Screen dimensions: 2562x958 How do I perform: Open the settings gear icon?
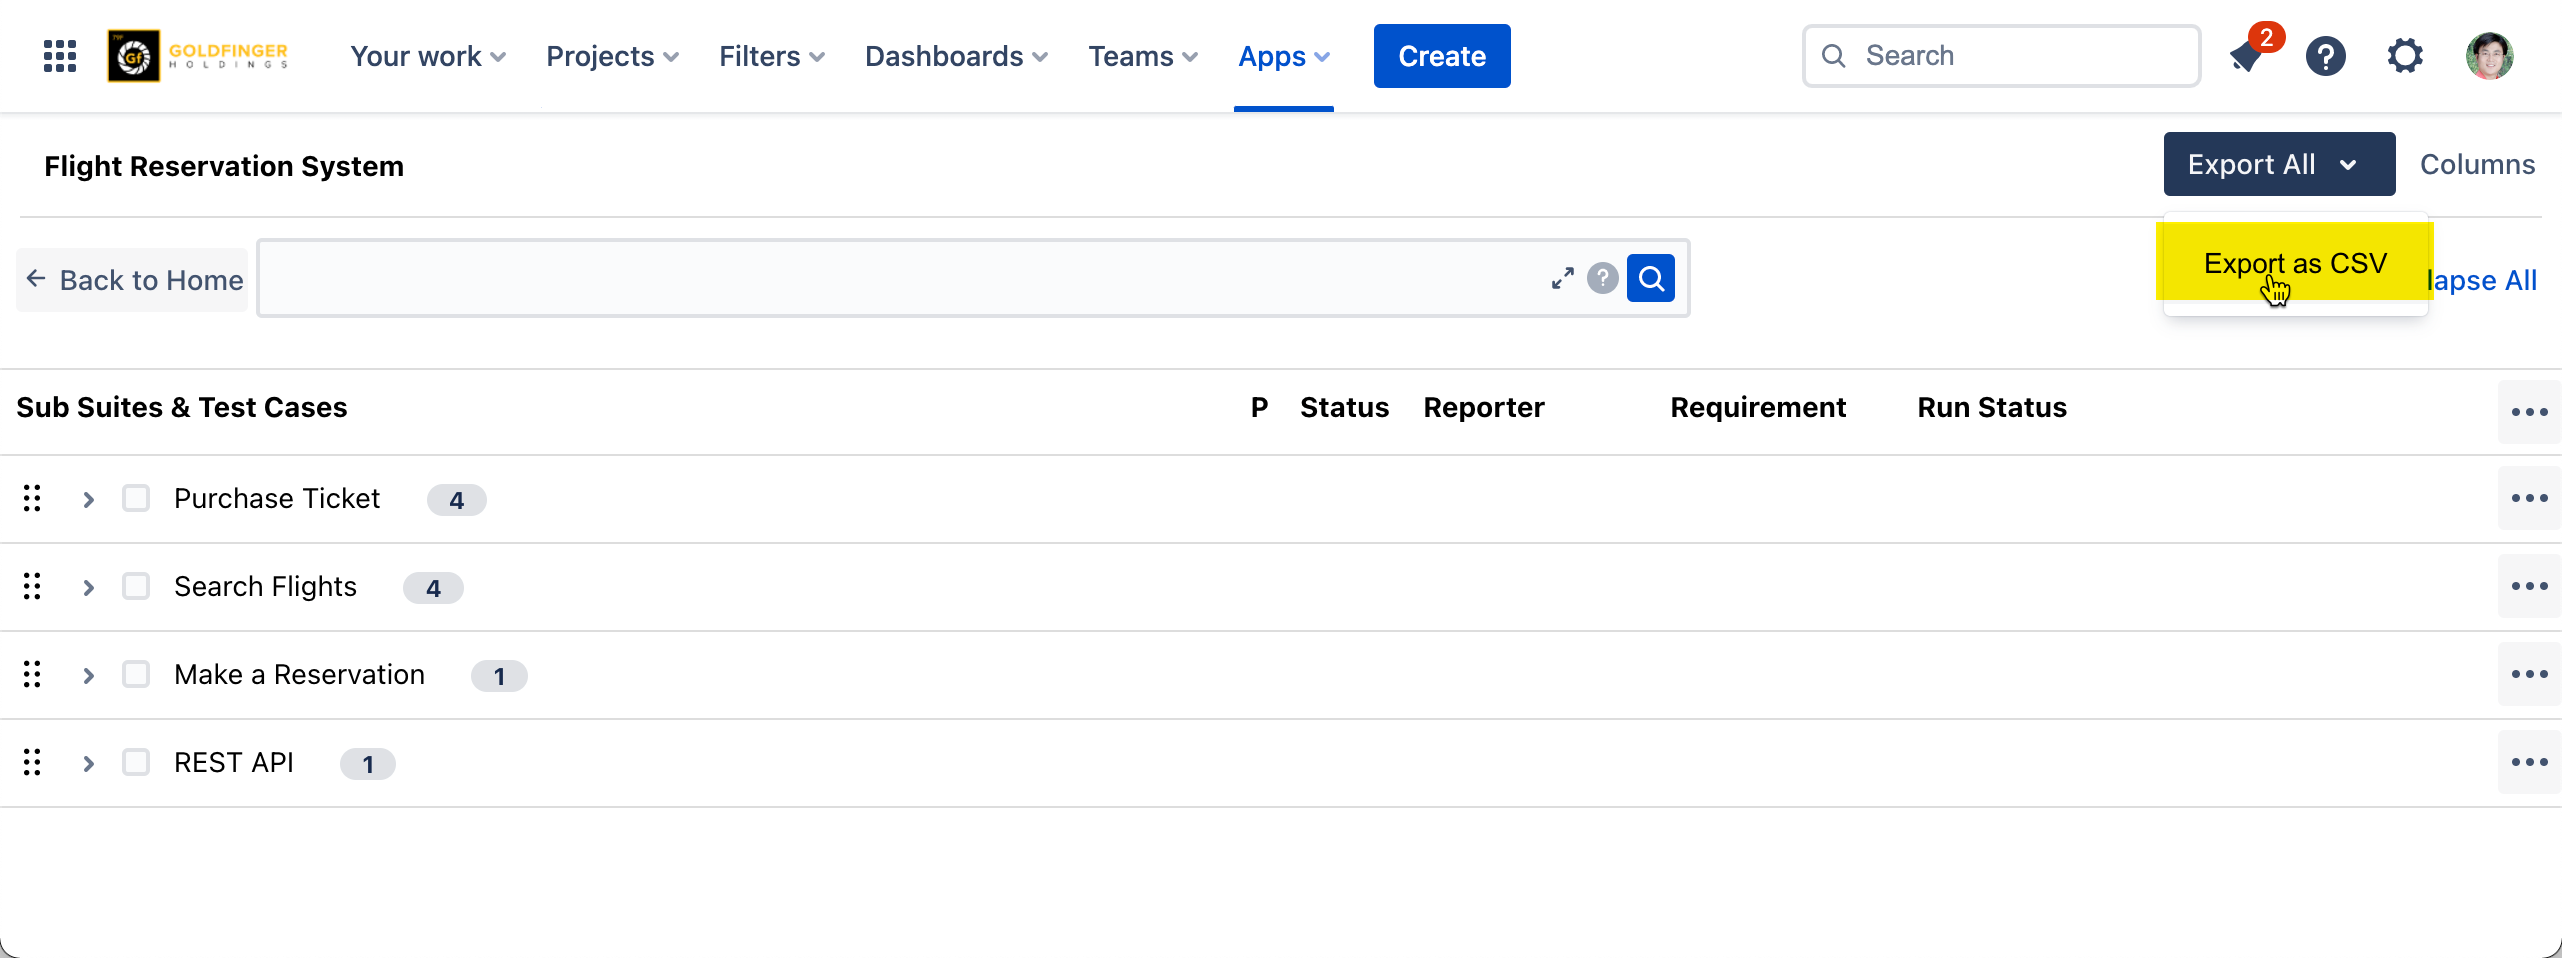pyautogui.click(x=2405, y=56)
